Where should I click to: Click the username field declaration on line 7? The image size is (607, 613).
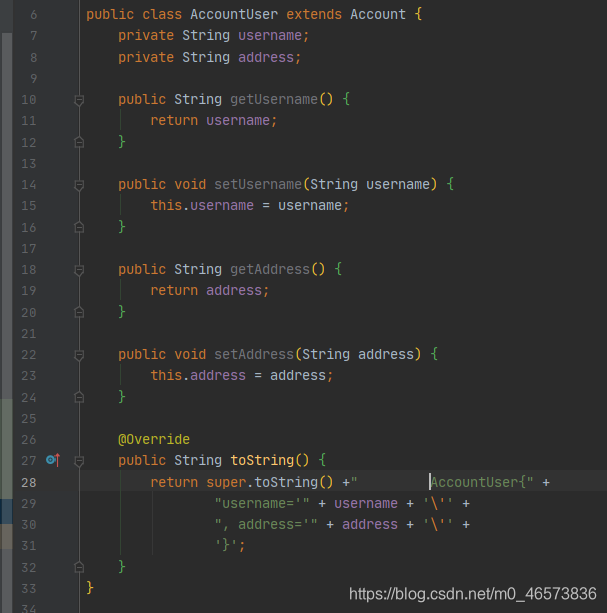[x=270, y=36]
